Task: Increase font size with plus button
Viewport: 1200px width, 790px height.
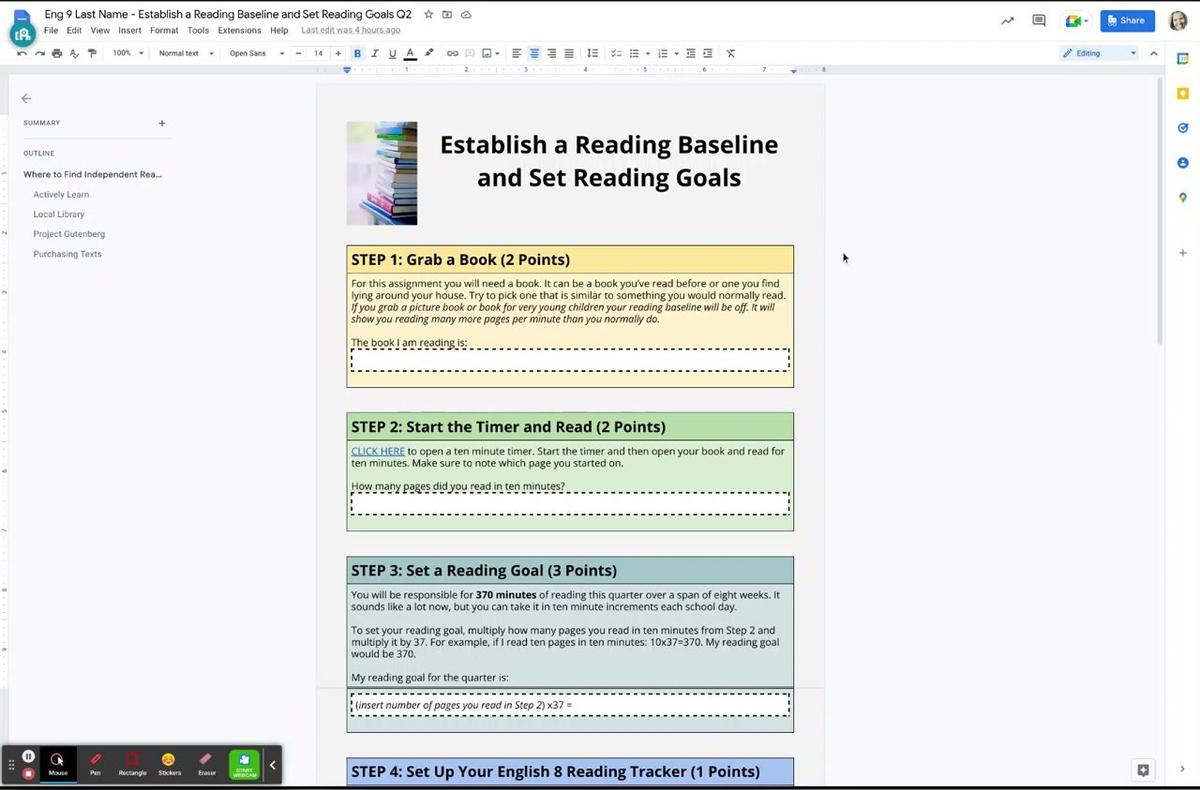Action: (x=338, y=53)
